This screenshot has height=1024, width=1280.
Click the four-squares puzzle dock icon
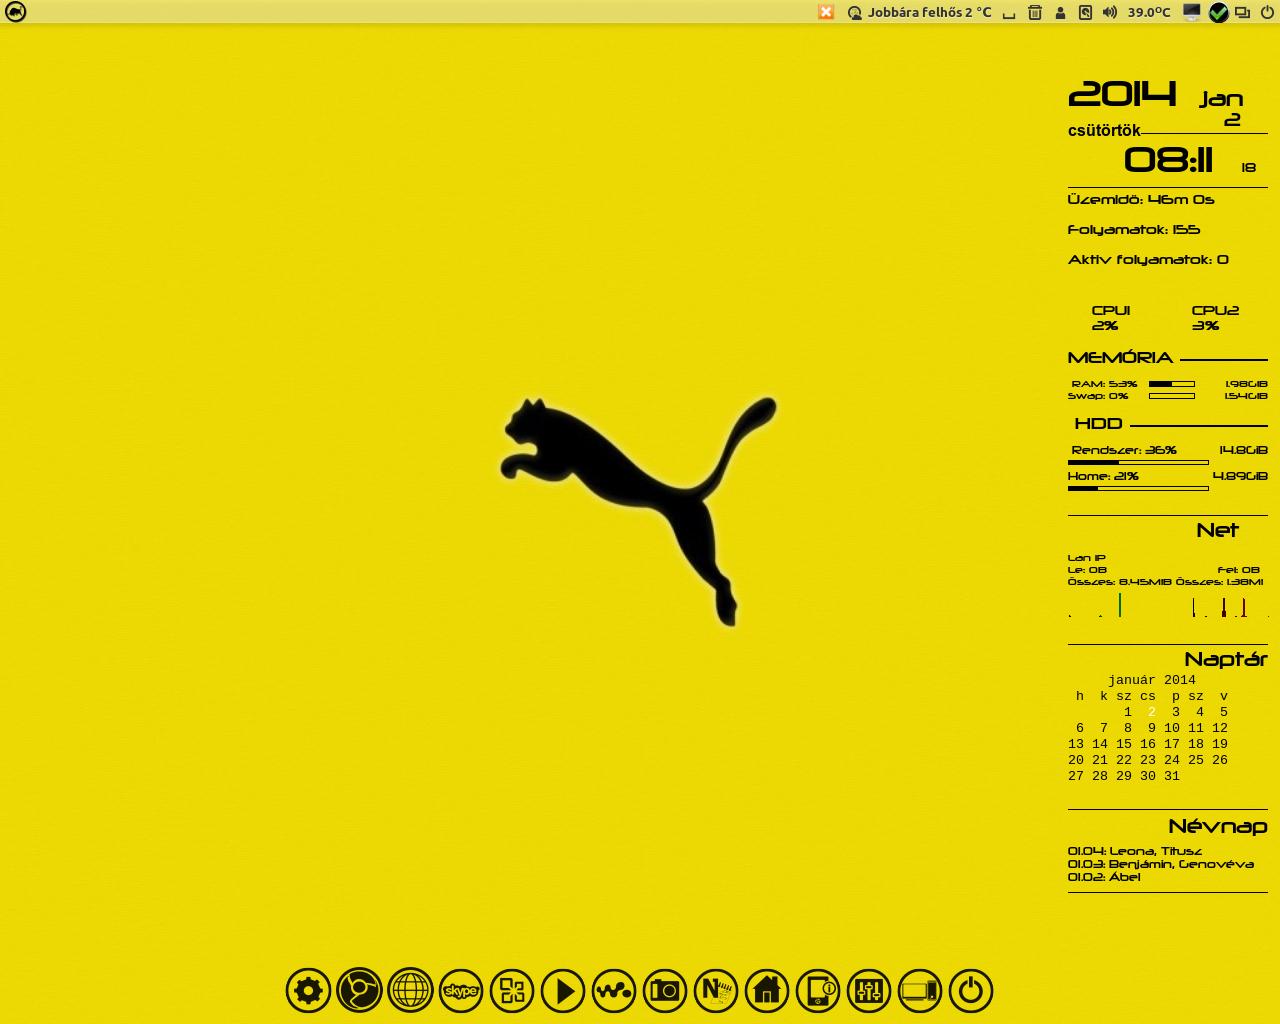click(512, 991)
